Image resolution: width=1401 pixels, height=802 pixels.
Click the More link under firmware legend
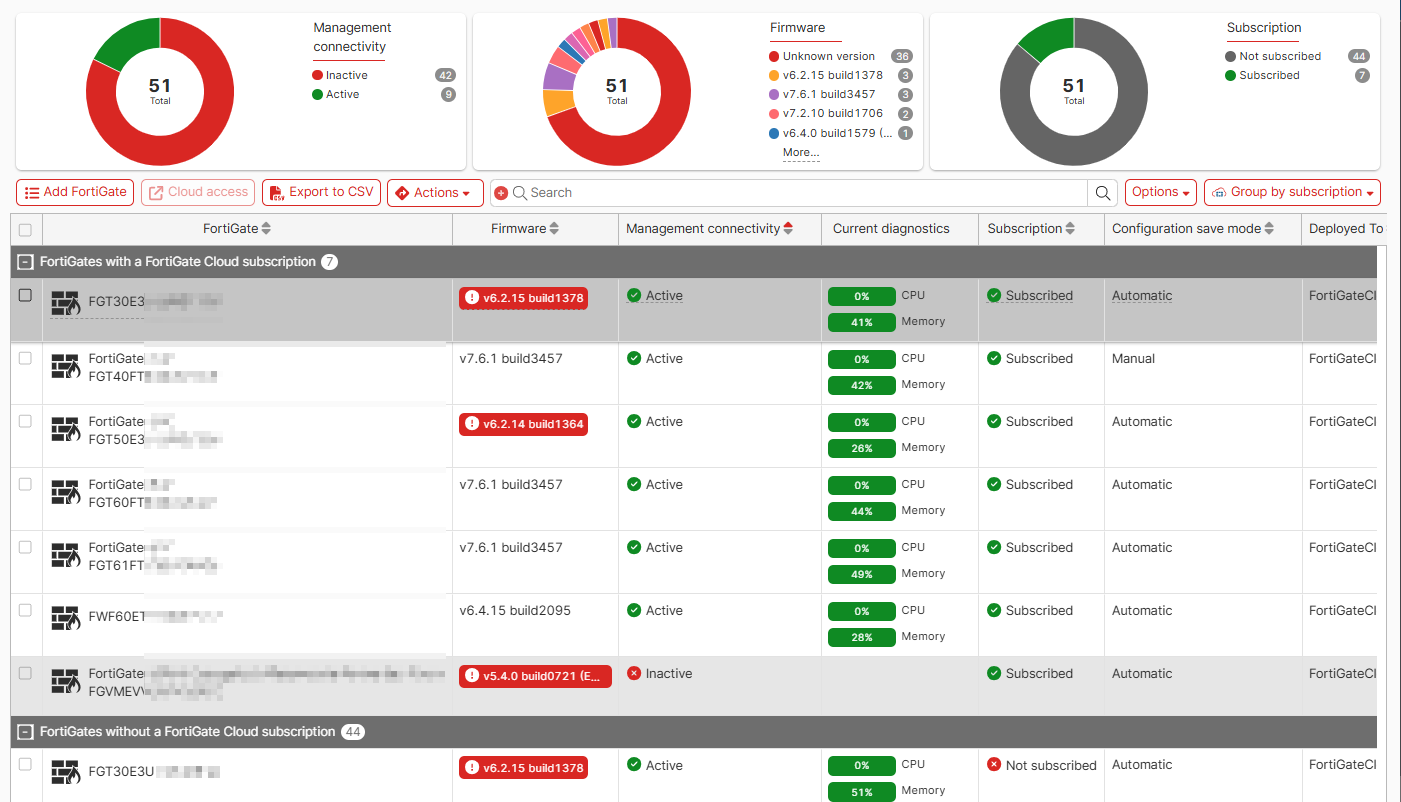point(800,152)
